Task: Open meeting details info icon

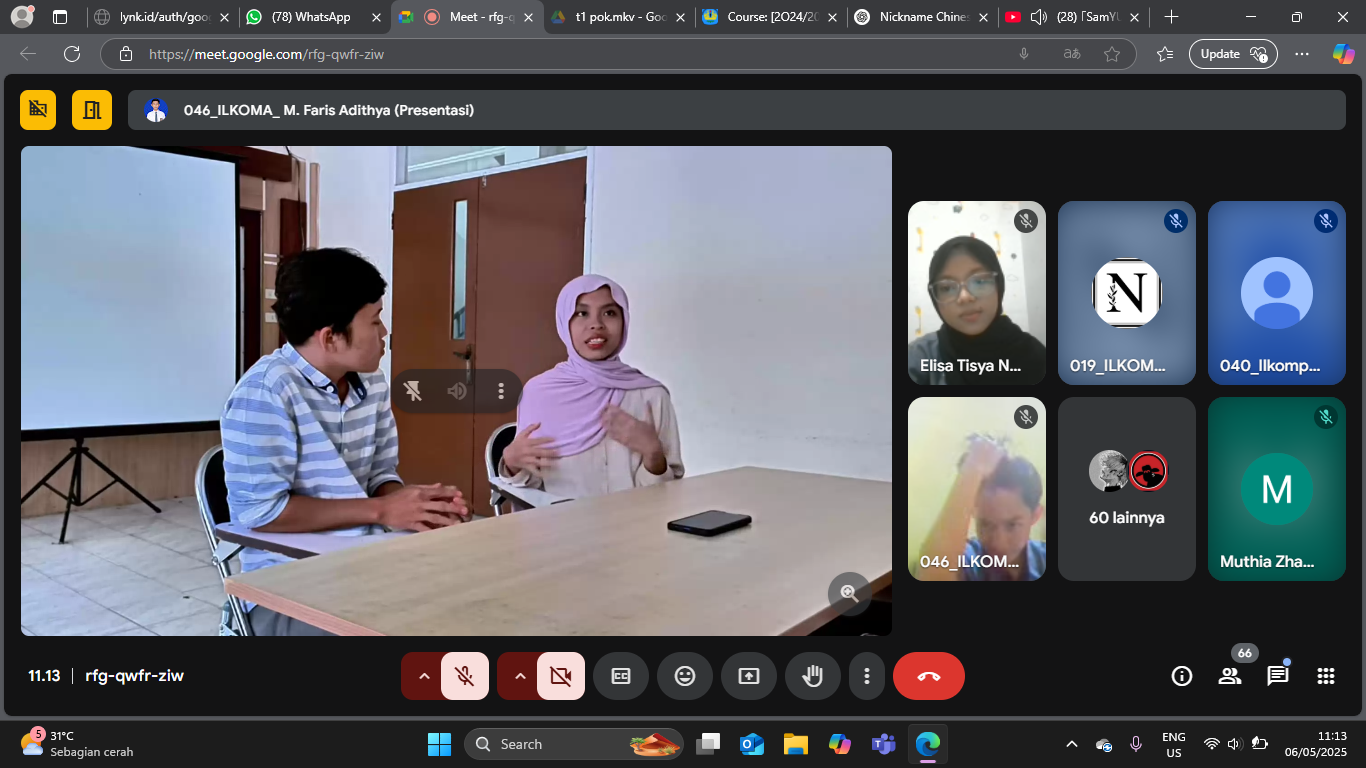Action: (1181, 676)
